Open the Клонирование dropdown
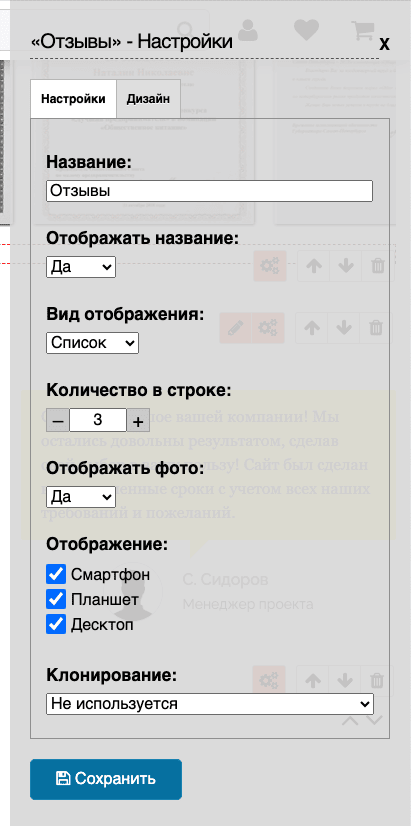This screenshot has width=411, height=826. click(210, 704)
